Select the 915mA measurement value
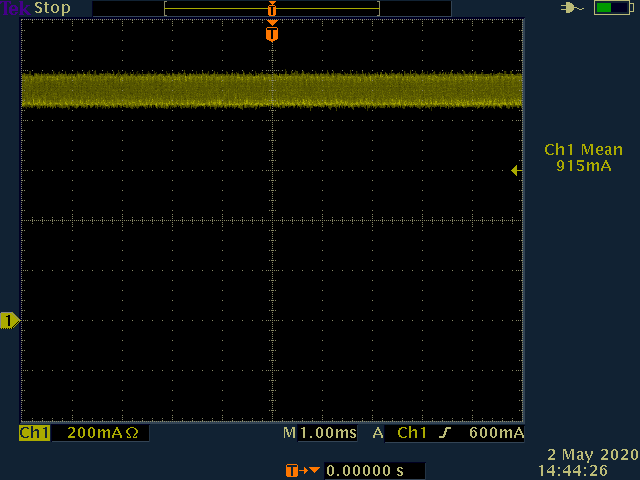640x480 pixels. [x=583, y=165]
